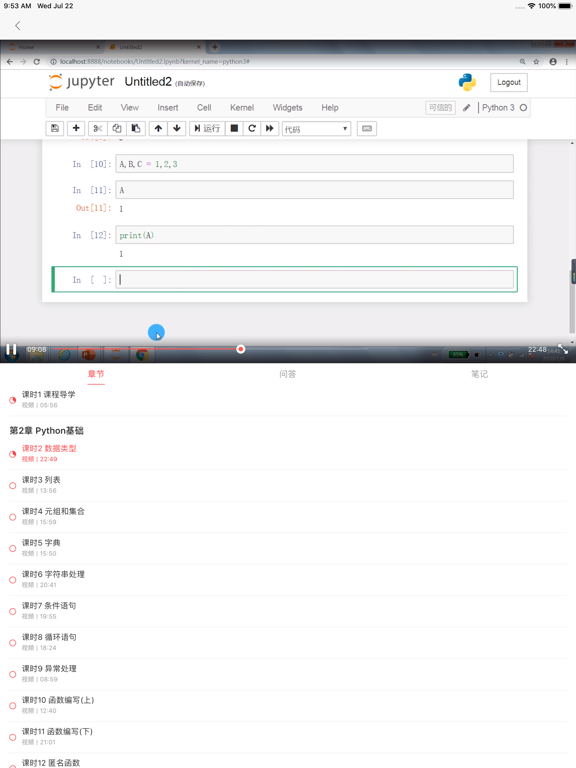Viewport: 576px width, 768px height.
Task: Open lesson 课时4 元组和集合
Action: (288, 516)
